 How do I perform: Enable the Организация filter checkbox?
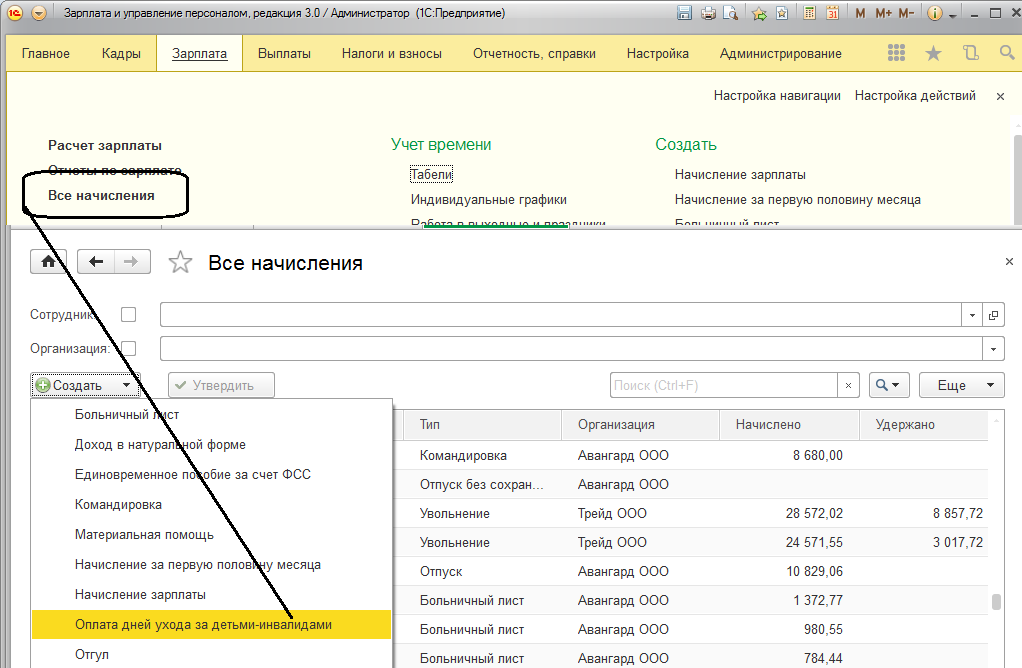(x=128, y=349)
